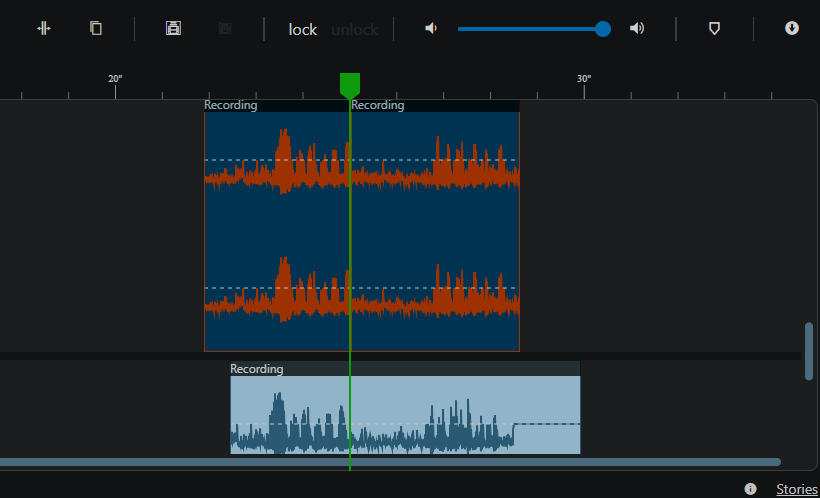This screenshot has height=498, width=820.
Task: Click the split clip icon
Action: [44, 28]
